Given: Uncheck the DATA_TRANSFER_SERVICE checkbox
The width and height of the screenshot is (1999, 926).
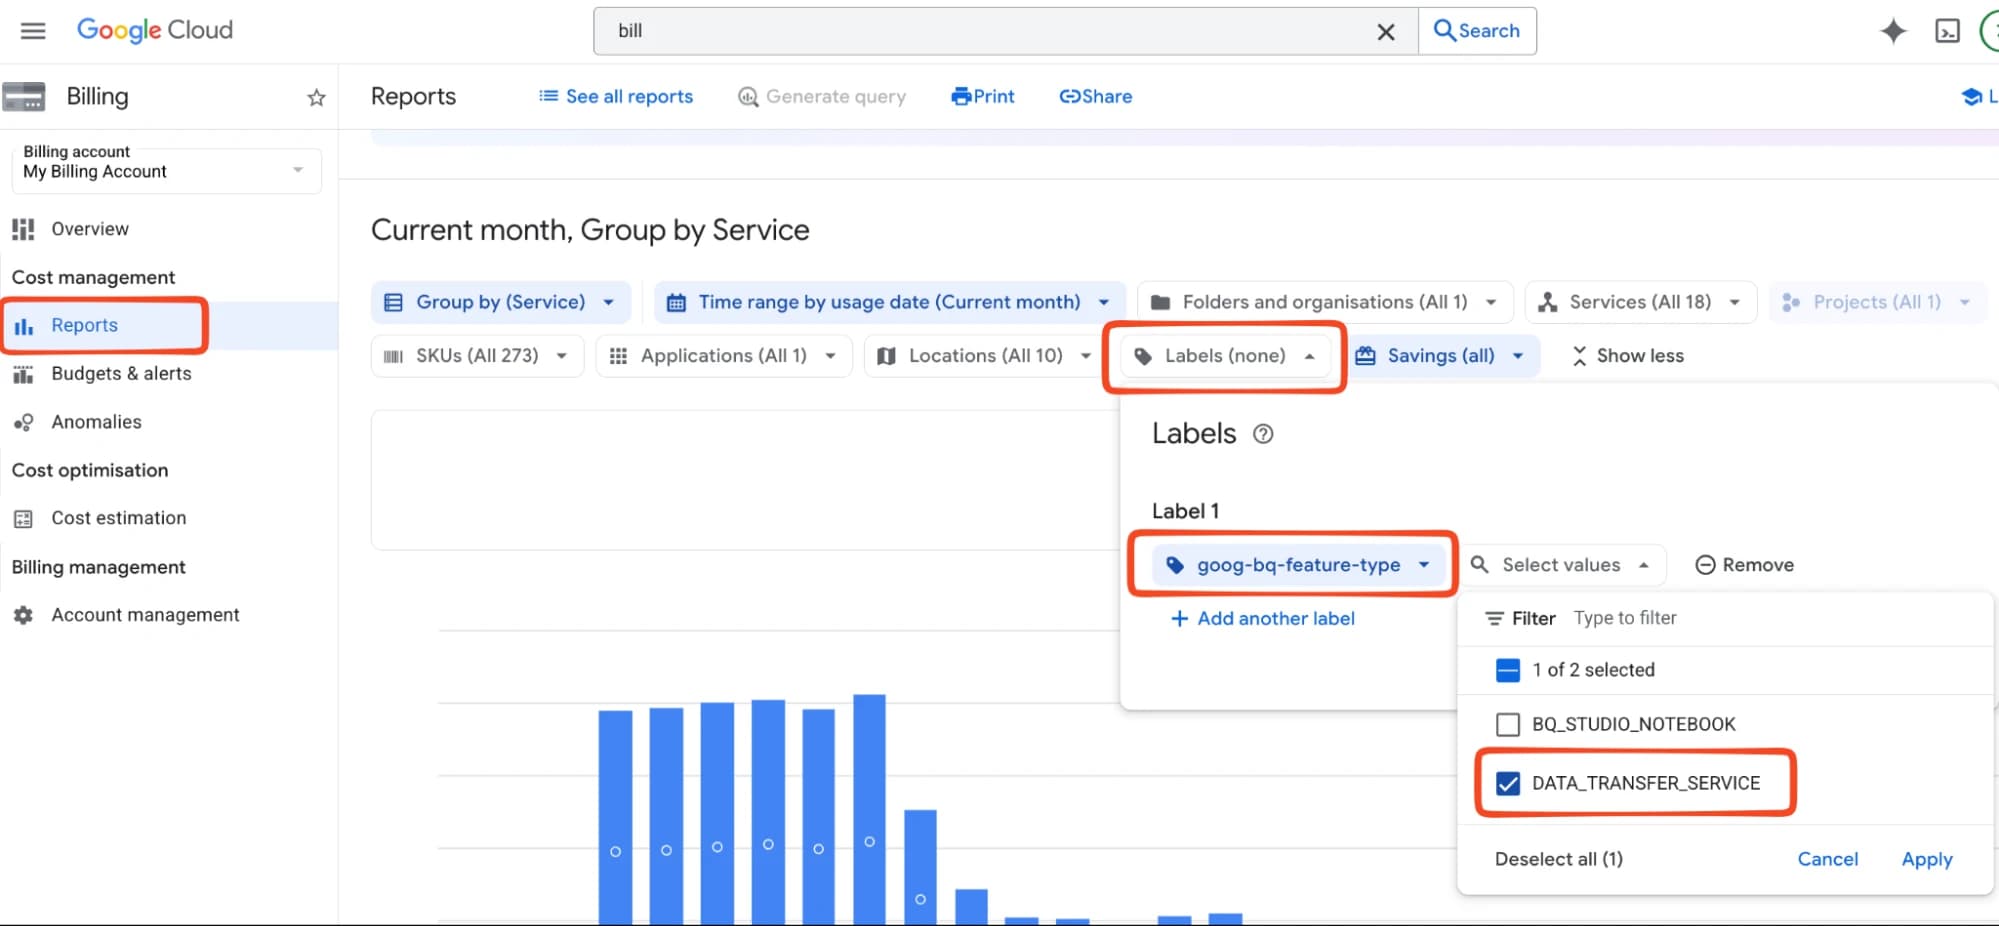Looking at the screenshot, I should 1507,783.
